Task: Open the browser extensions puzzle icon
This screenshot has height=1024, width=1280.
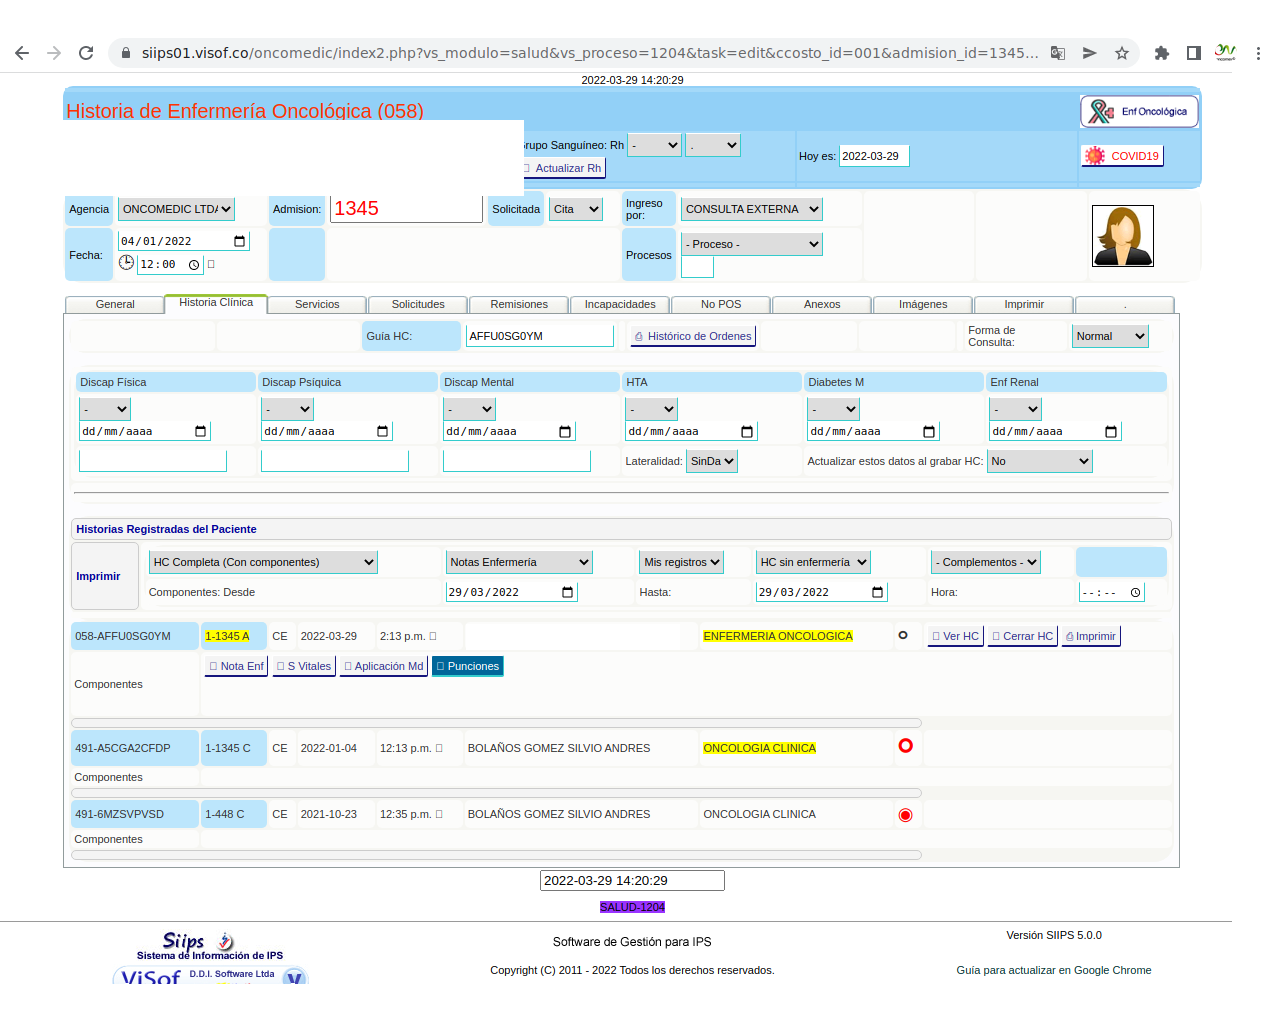Action: (1161, 53)
